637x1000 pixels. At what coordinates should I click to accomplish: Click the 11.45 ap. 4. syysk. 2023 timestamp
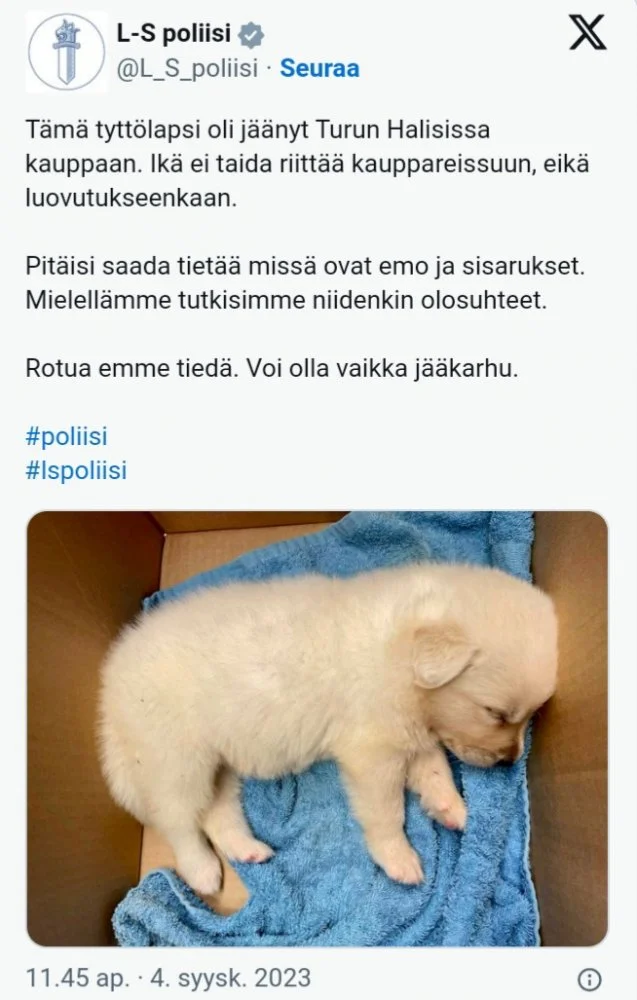(168, 978)
